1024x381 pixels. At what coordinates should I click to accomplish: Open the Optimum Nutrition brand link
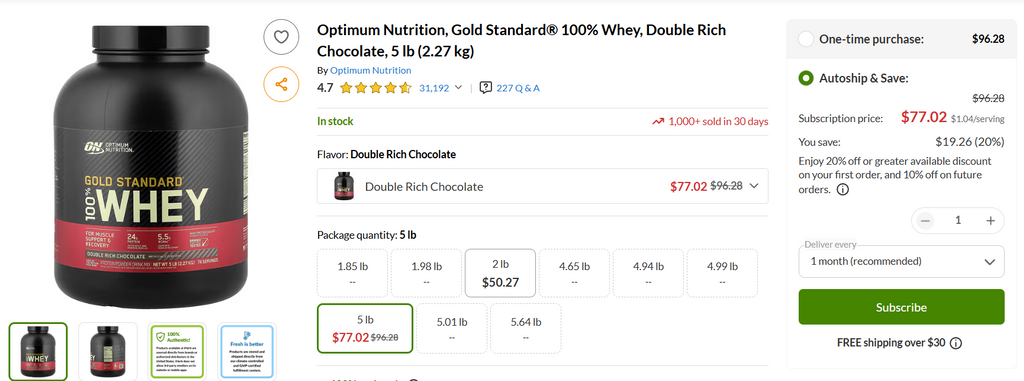pyautogui.click(x=370, y=71)
